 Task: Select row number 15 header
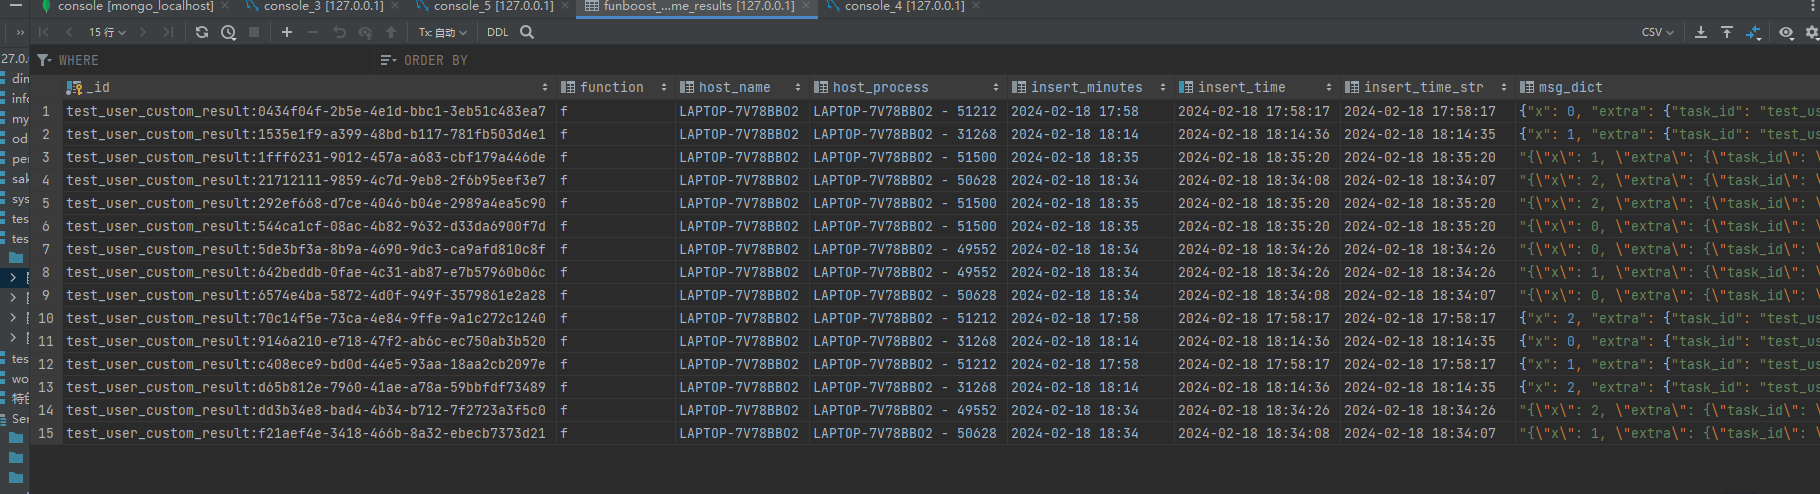coord(45,433)
